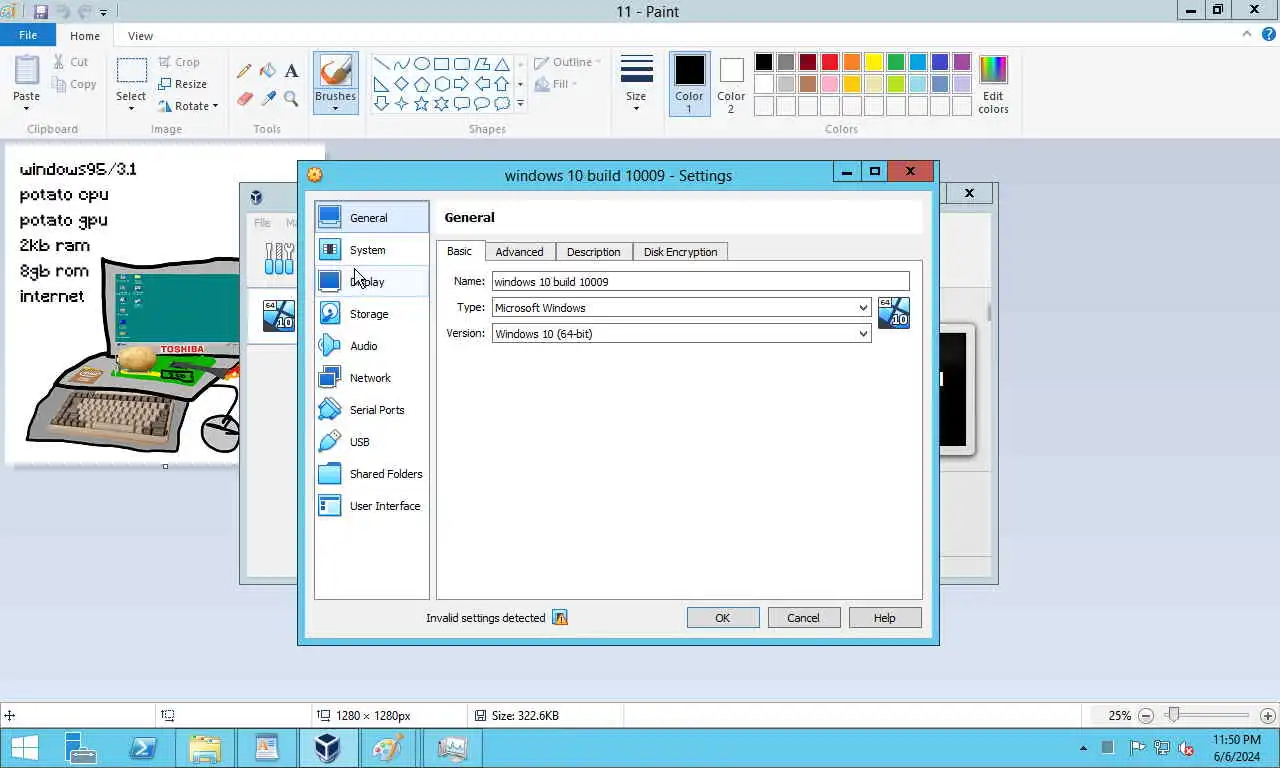The image size is (1280, 768).
Task: Select the Fill with color bucket tool
Action: [268, 71]
